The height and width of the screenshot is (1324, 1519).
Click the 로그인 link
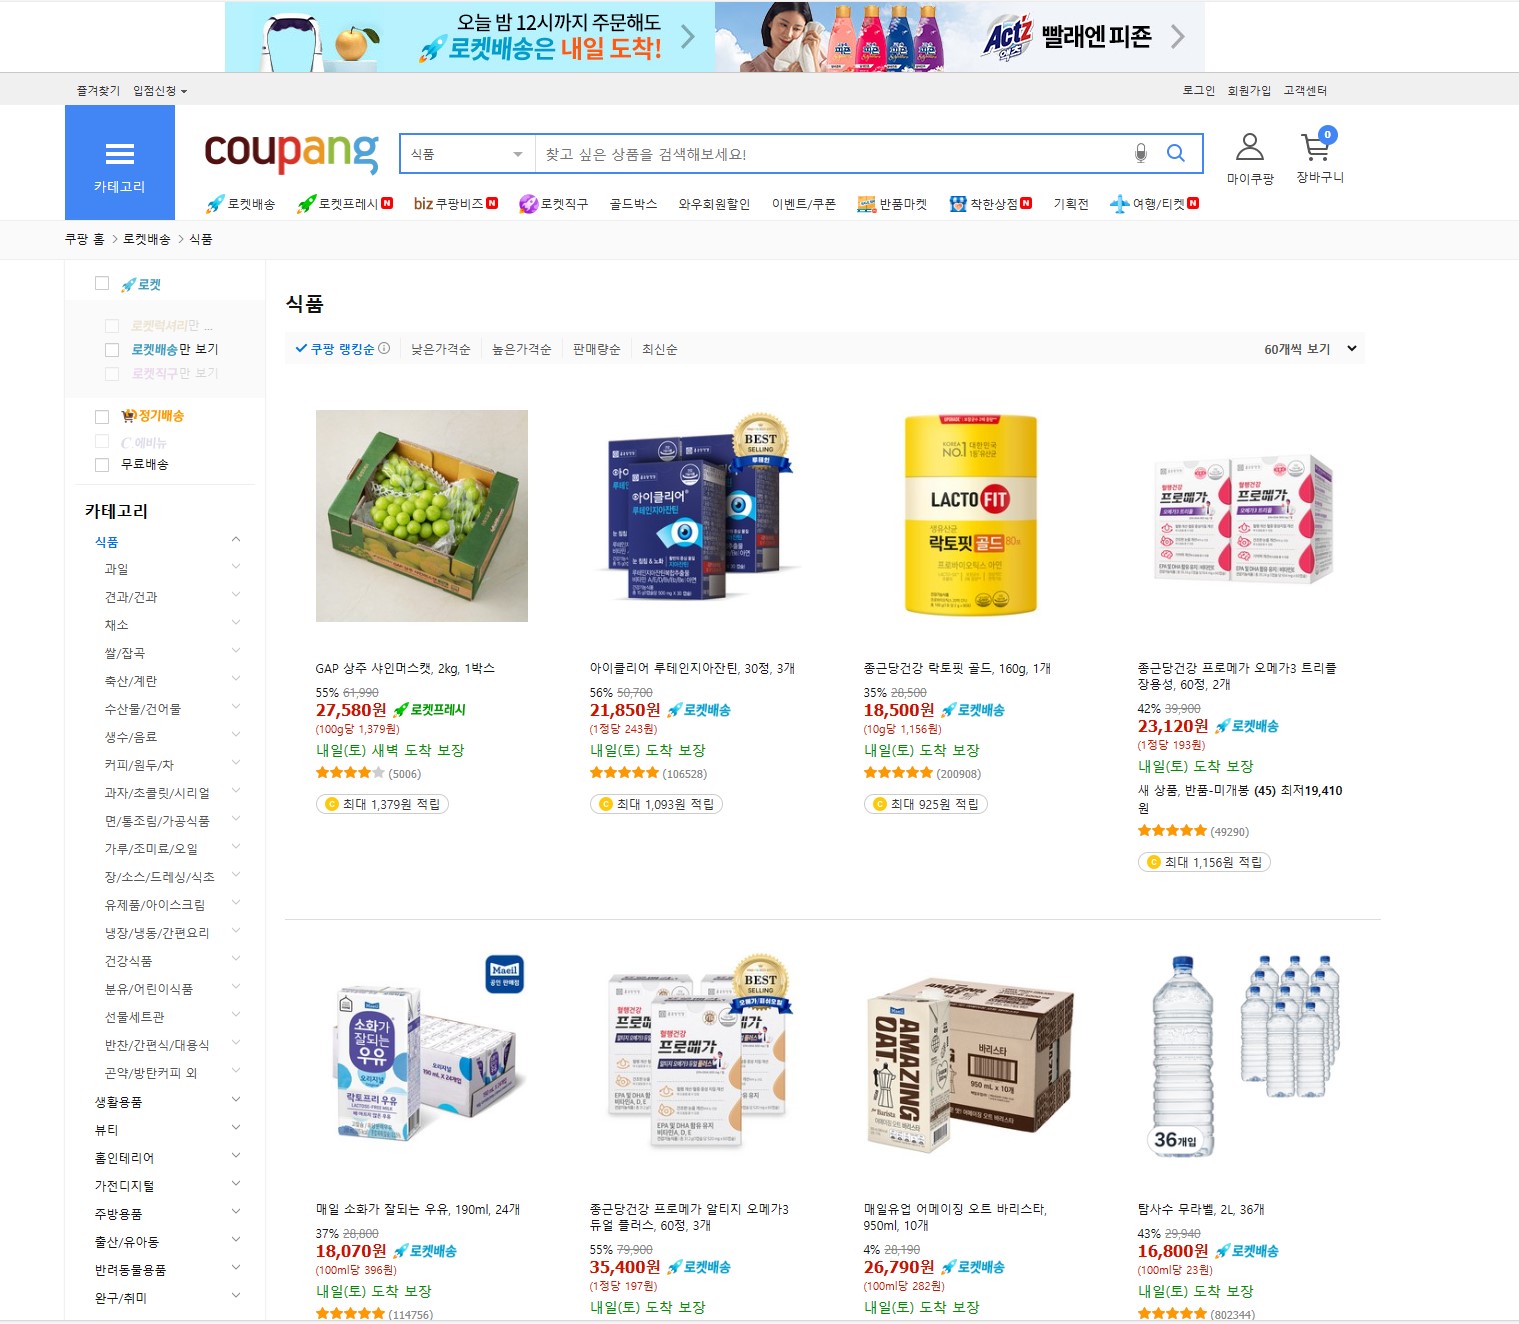coord(1198,90)
